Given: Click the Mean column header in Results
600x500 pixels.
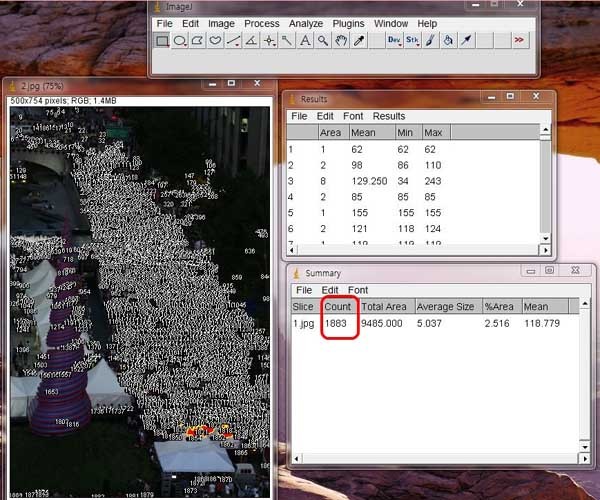Looking at the screenshot, I should (x=363, y=132).
